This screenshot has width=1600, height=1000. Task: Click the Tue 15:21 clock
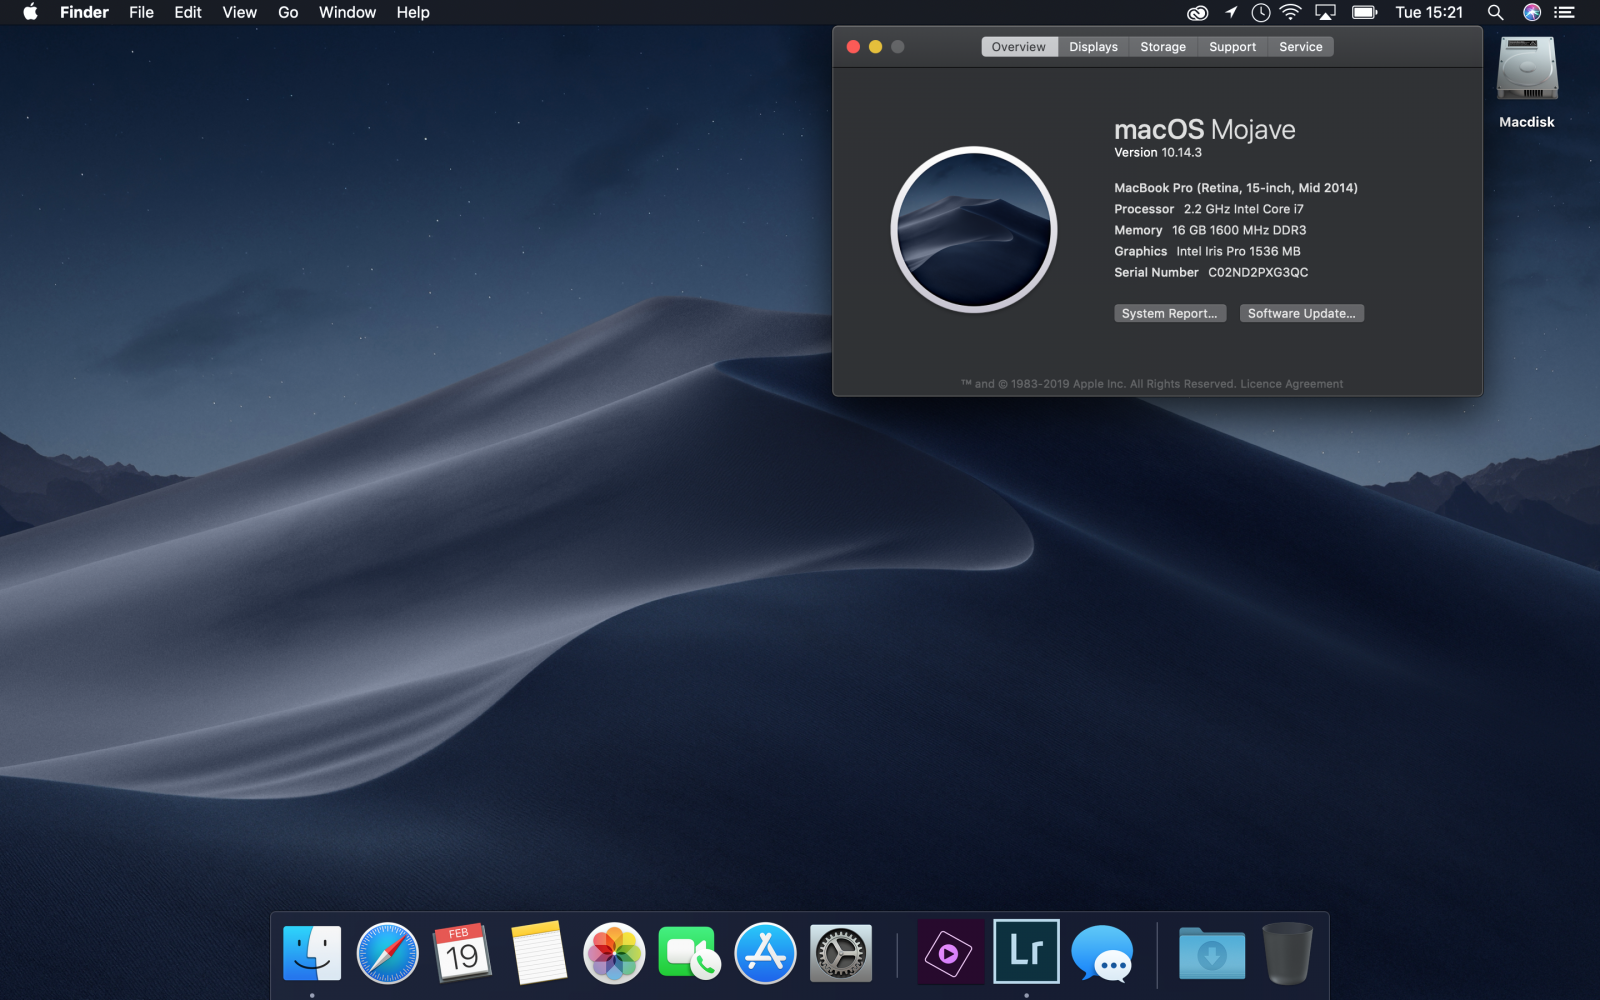(x=1429, y=12)
